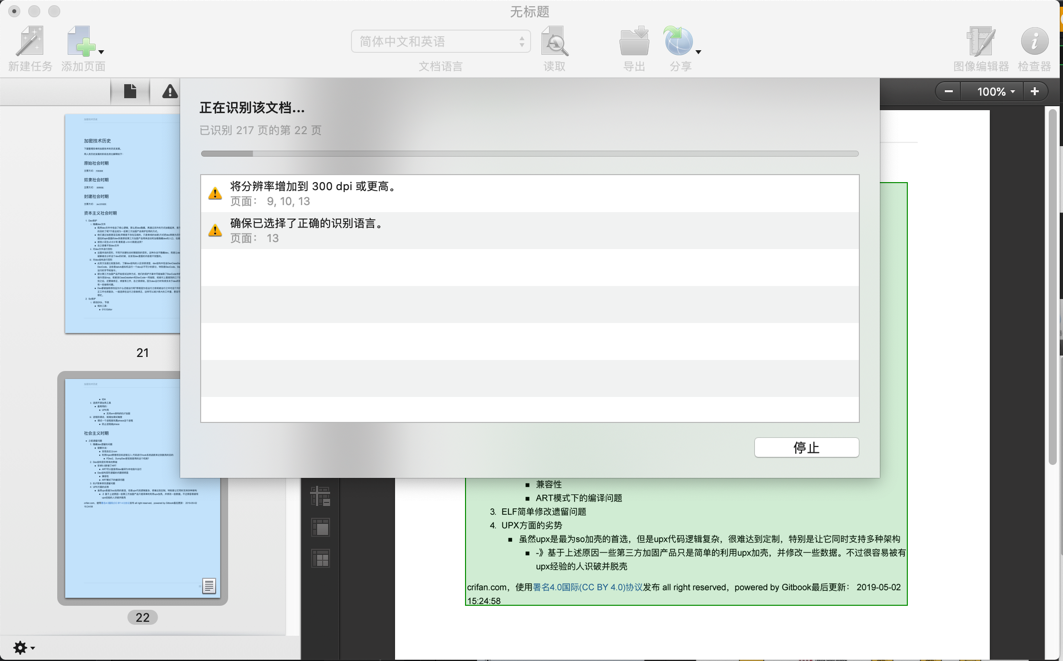Click the zoom in plus button

coord(1035,91)
